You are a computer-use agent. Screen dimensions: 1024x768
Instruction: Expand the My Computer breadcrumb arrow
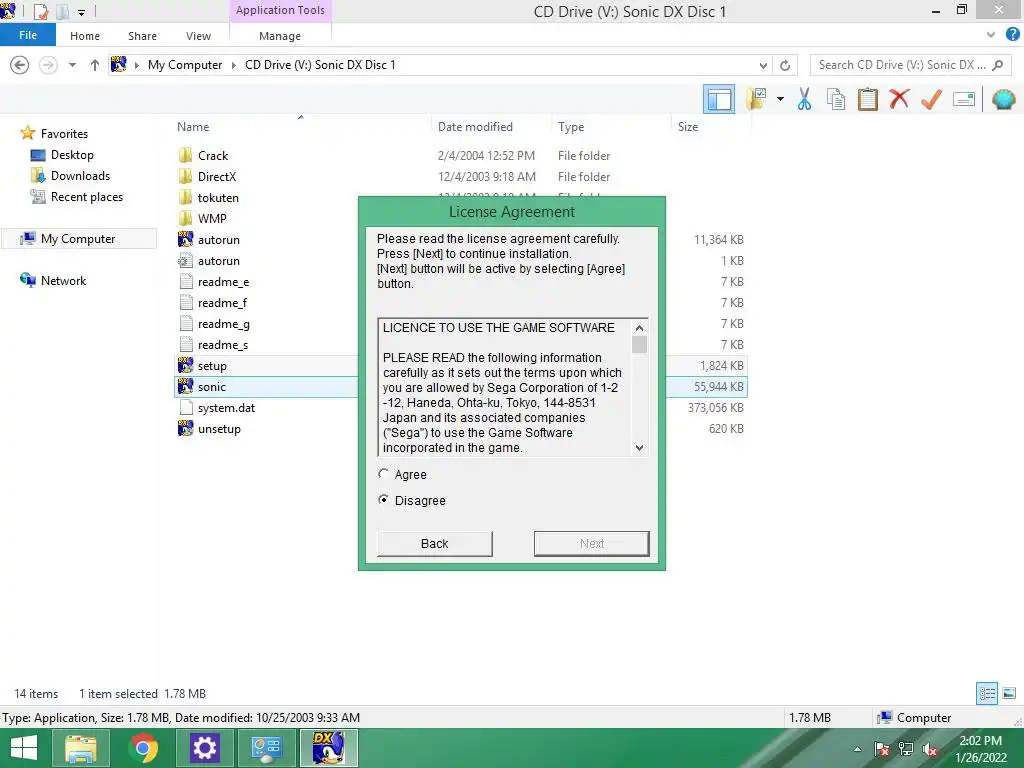pyautogui.click(x=234, y=65)
